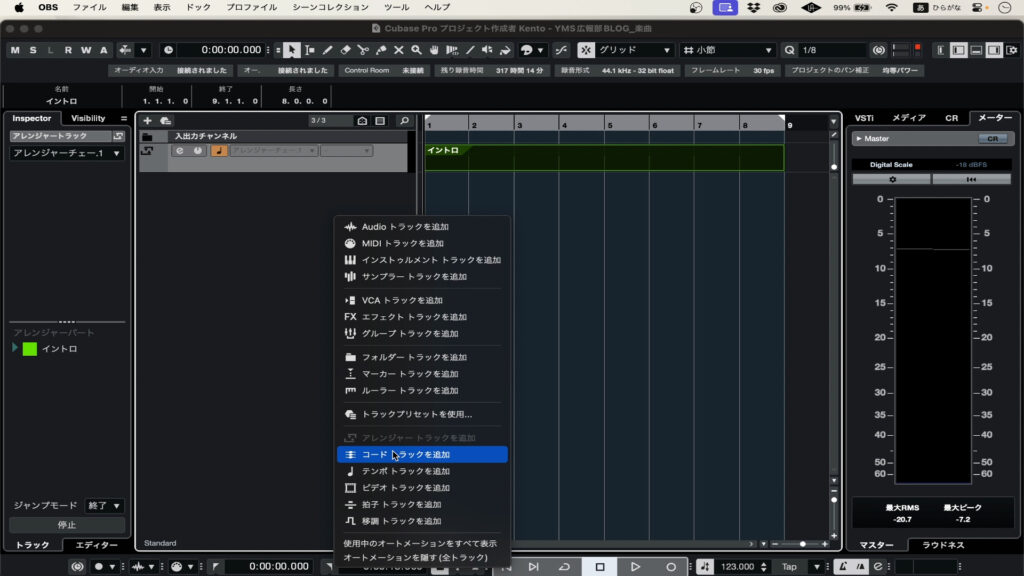
Task: Open Wi-Fi status in the menu bar
Action: (x=891, y=8)
